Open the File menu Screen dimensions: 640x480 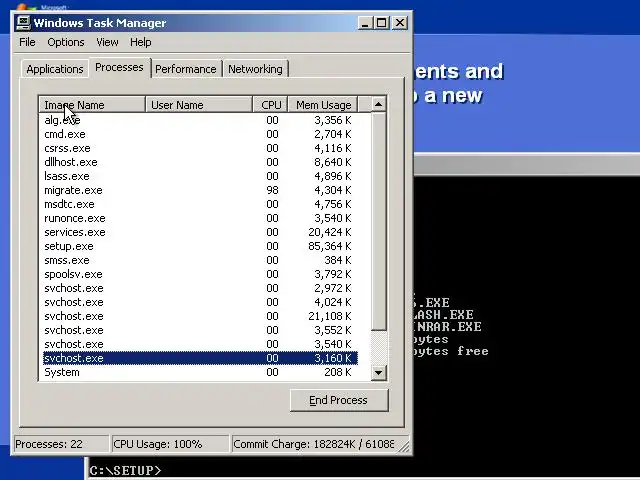pos(27,42)
